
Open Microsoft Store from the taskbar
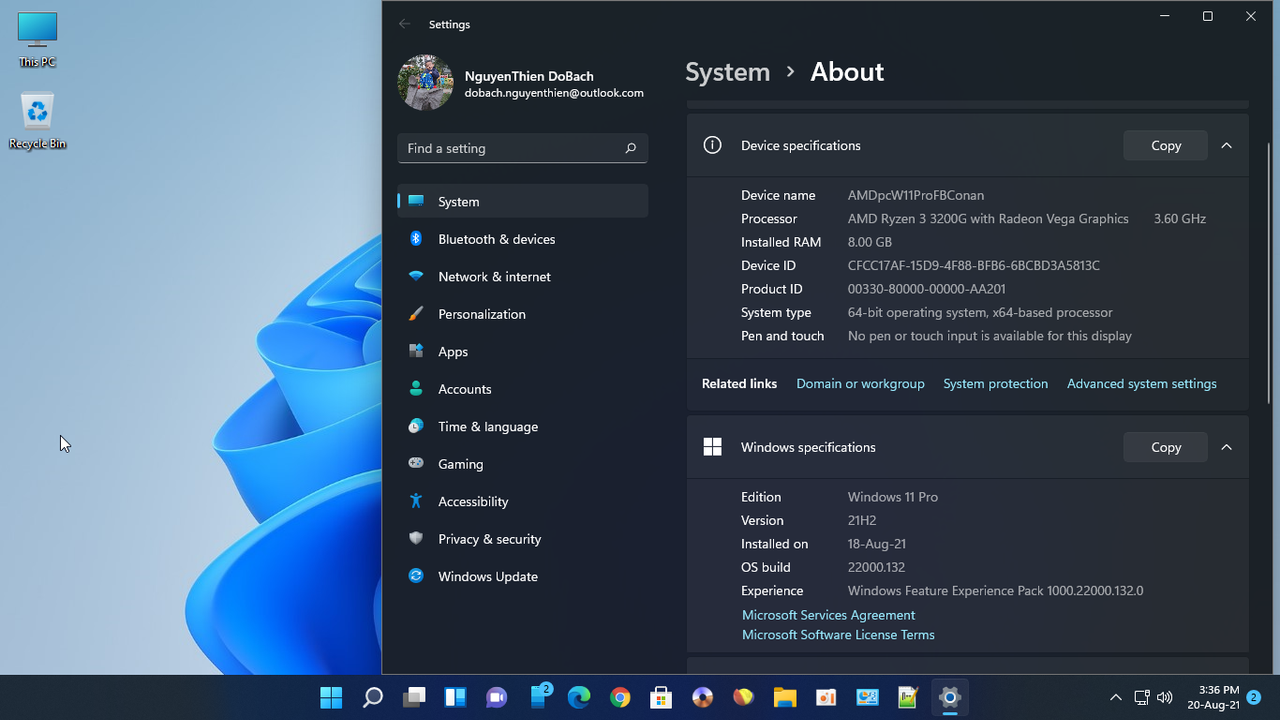click(660, 697)
